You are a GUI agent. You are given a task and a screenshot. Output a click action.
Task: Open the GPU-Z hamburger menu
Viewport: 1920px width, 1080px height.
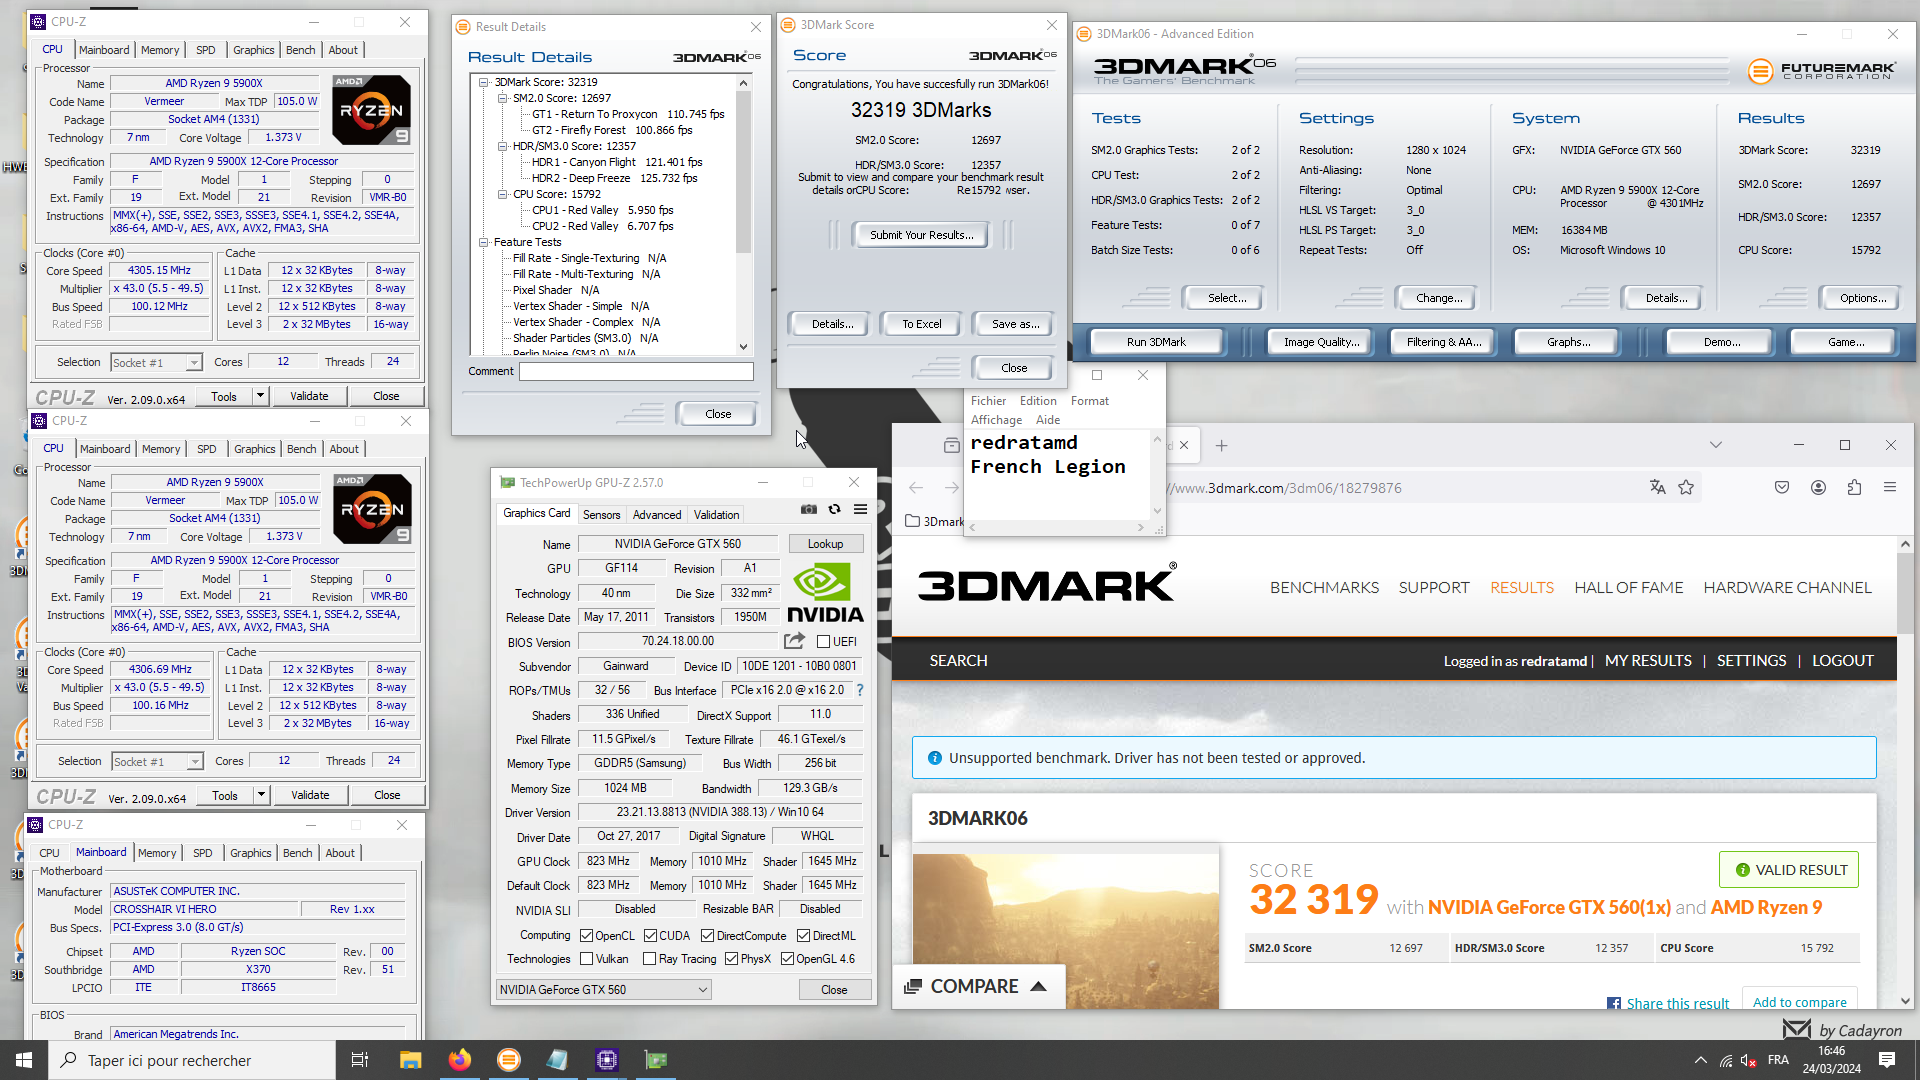pos(860,510)
